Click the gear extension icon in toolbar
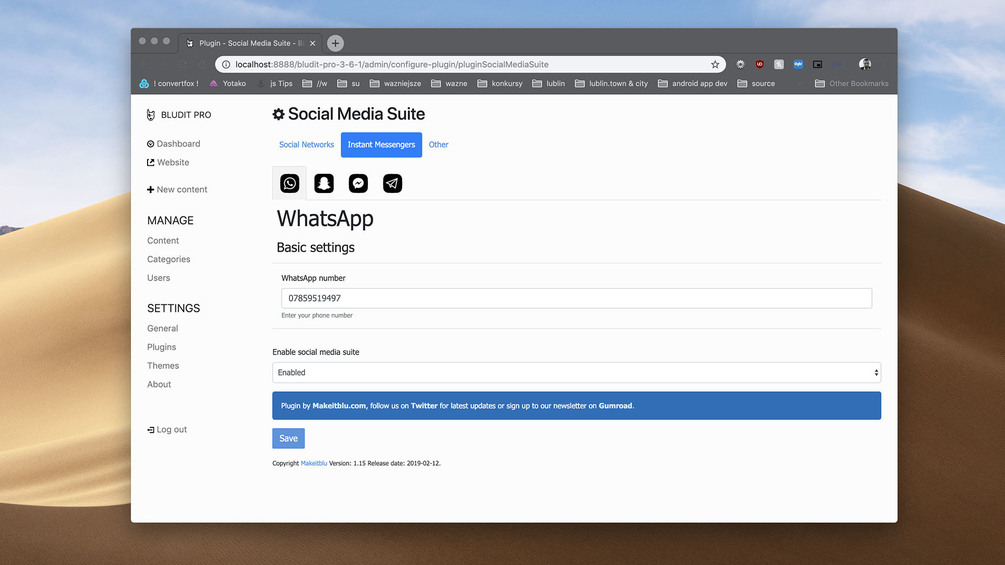The image size is (1005, 565). 740,64
